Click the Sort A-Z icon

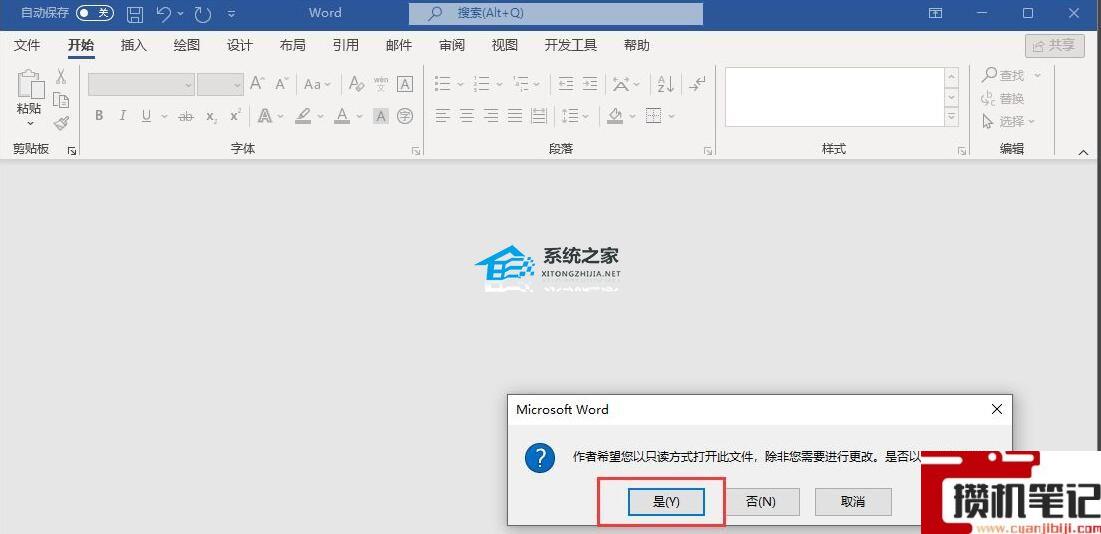[x=666, y=84]
